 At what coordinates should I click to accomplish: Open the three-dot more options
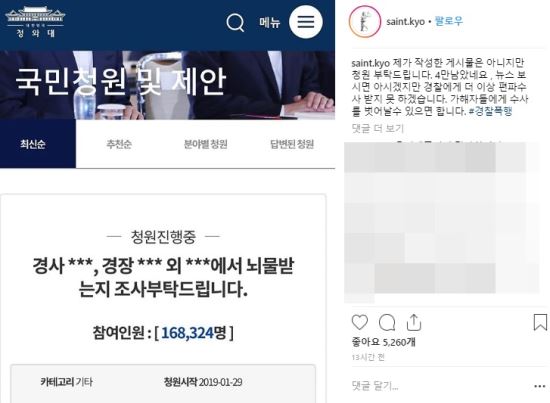tap(539, 386)
